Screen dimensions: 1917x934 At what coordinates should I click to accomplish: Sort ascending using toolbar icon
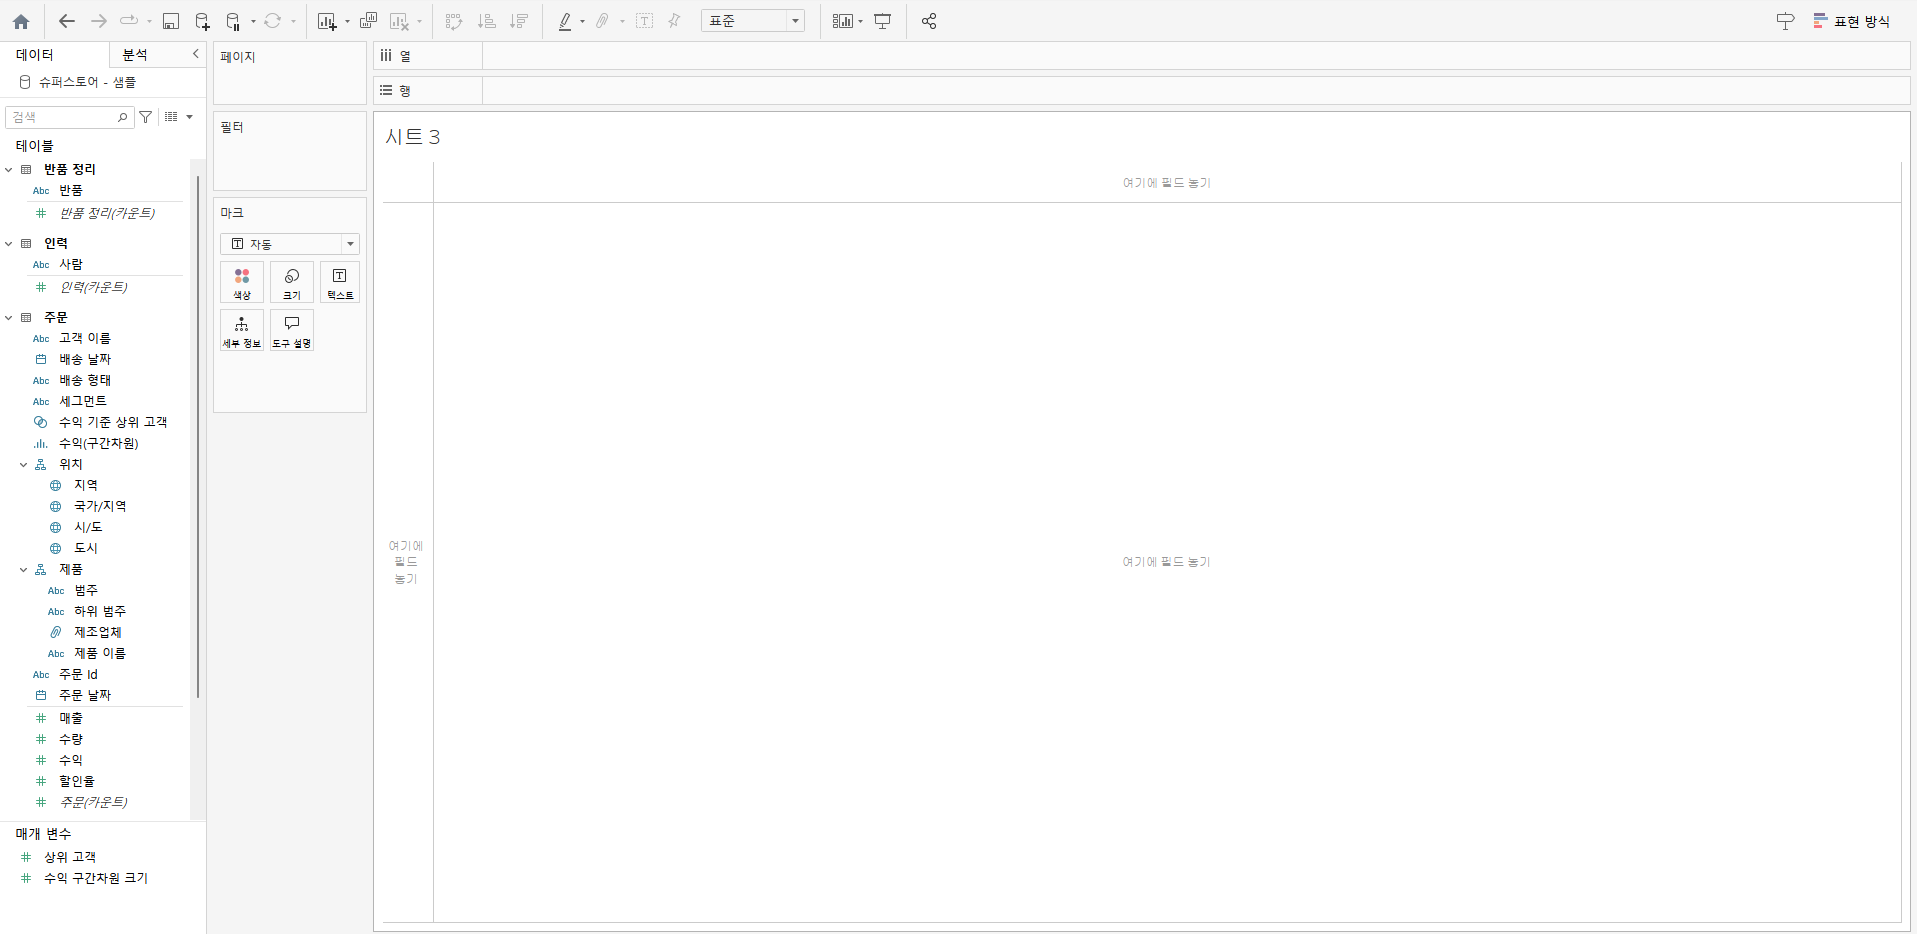click(487, 21)
